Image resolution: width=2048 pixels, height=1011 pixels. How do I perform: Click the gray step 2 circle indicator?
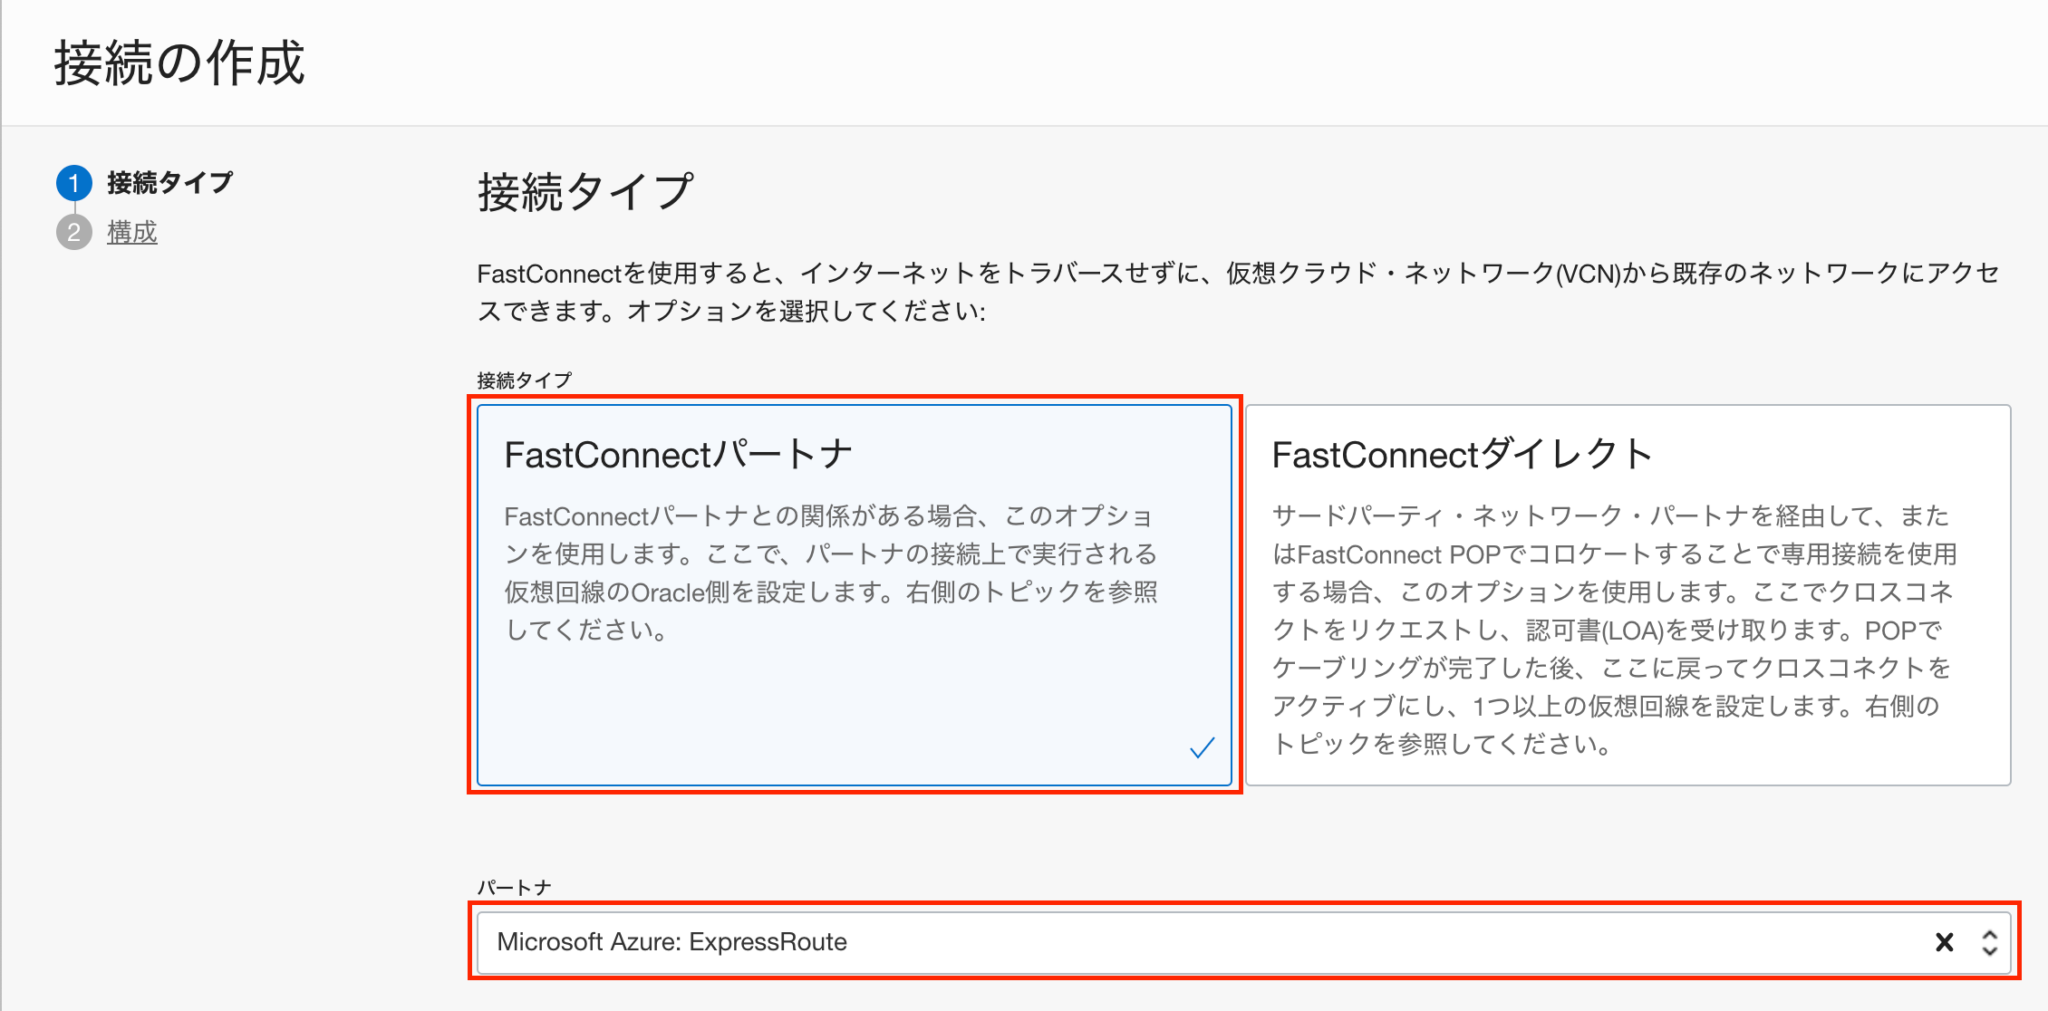pyautogui.click(x=74, y=232)
